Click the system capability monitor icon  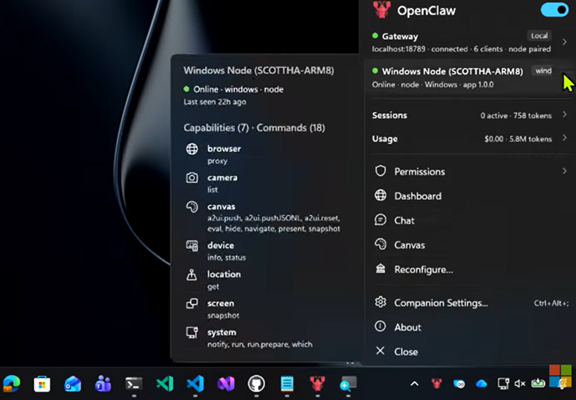click(192, 332)
